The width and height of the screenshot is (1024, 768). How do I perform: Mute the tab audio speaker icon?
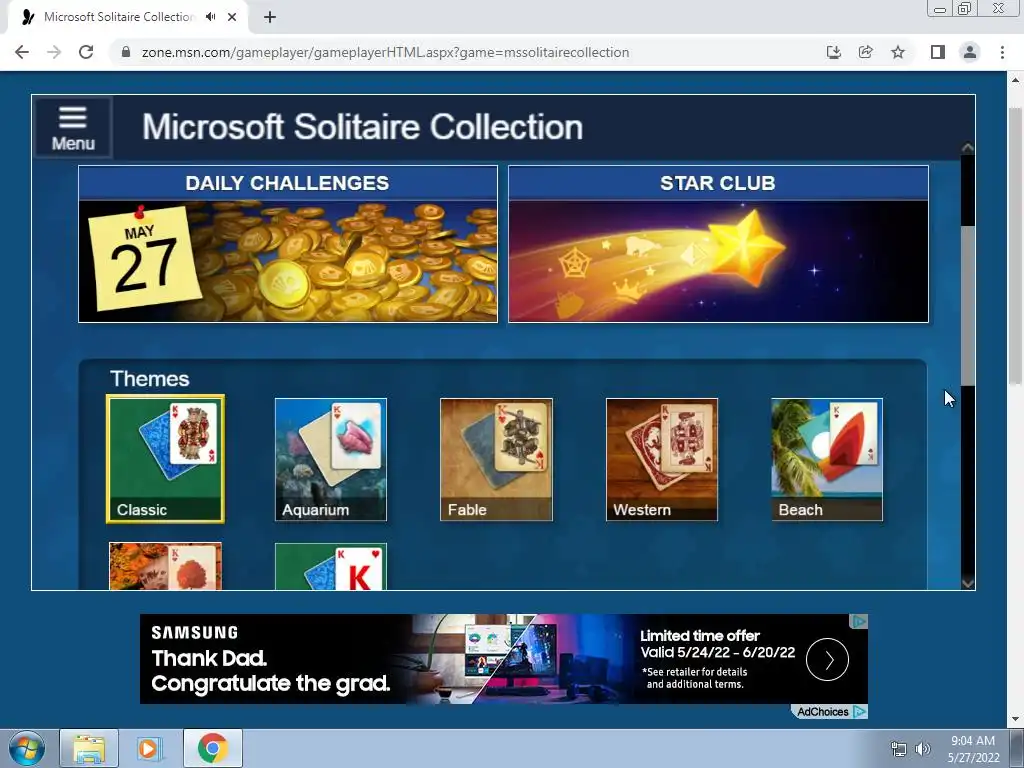click(210, 17)
